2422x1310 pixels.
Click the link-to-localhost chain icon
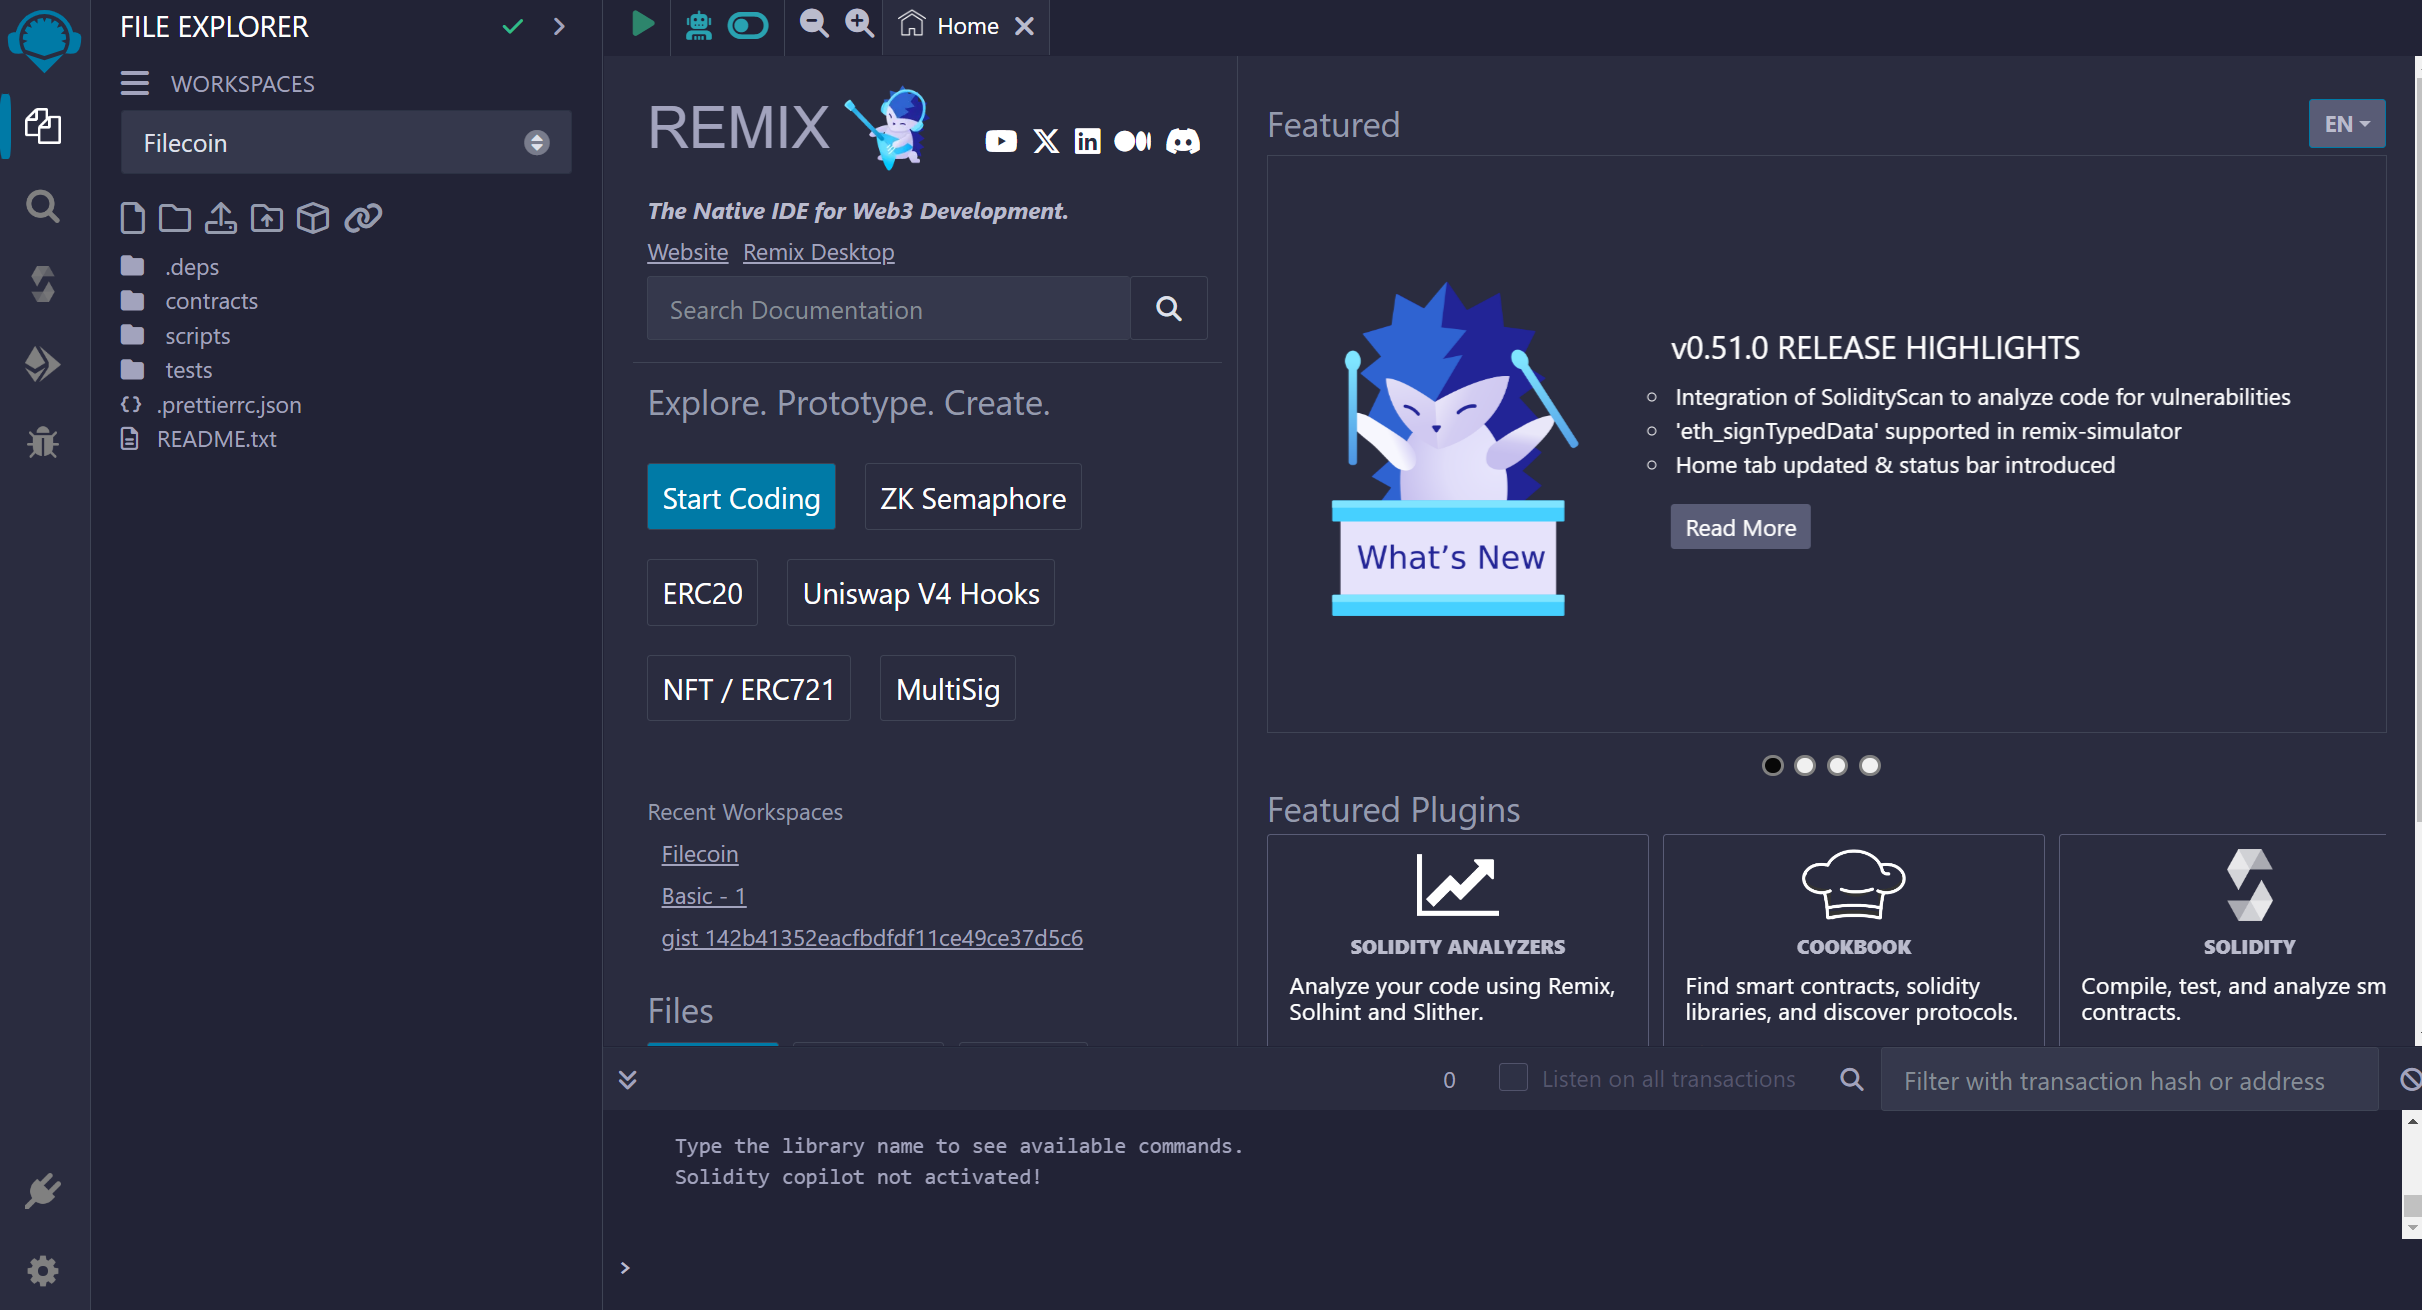[363, 217]
